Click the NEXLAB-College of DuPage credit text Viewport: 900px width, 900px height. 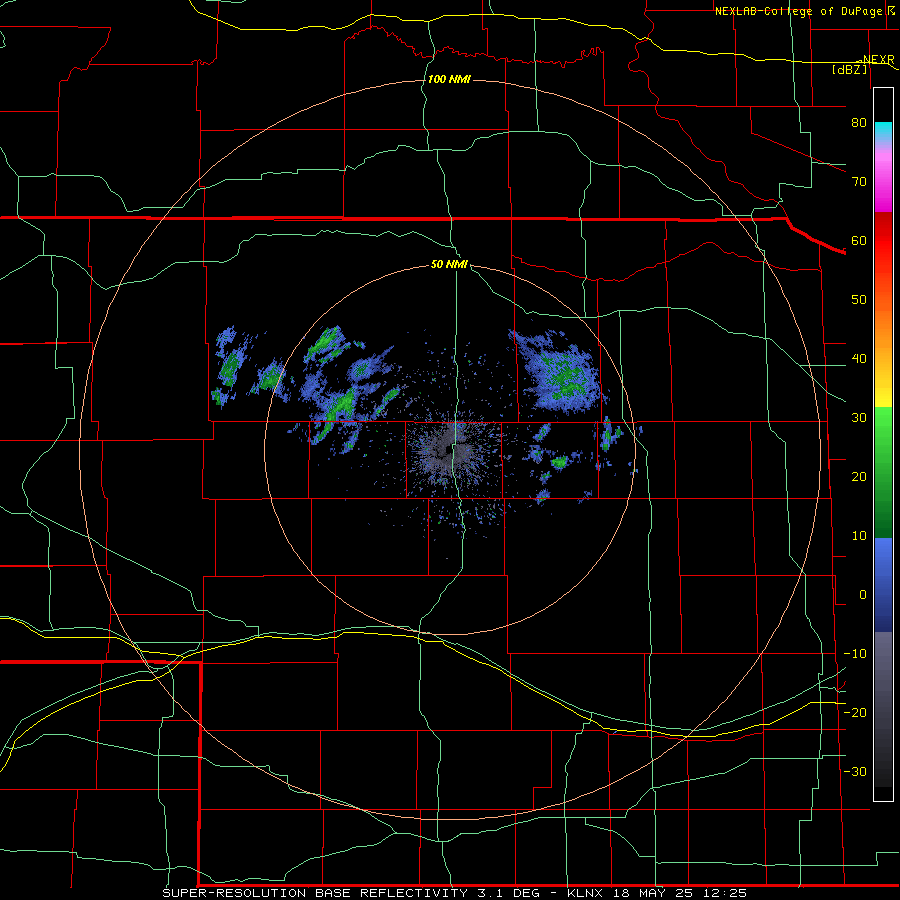pyautogui.click(x=798, y=11)
